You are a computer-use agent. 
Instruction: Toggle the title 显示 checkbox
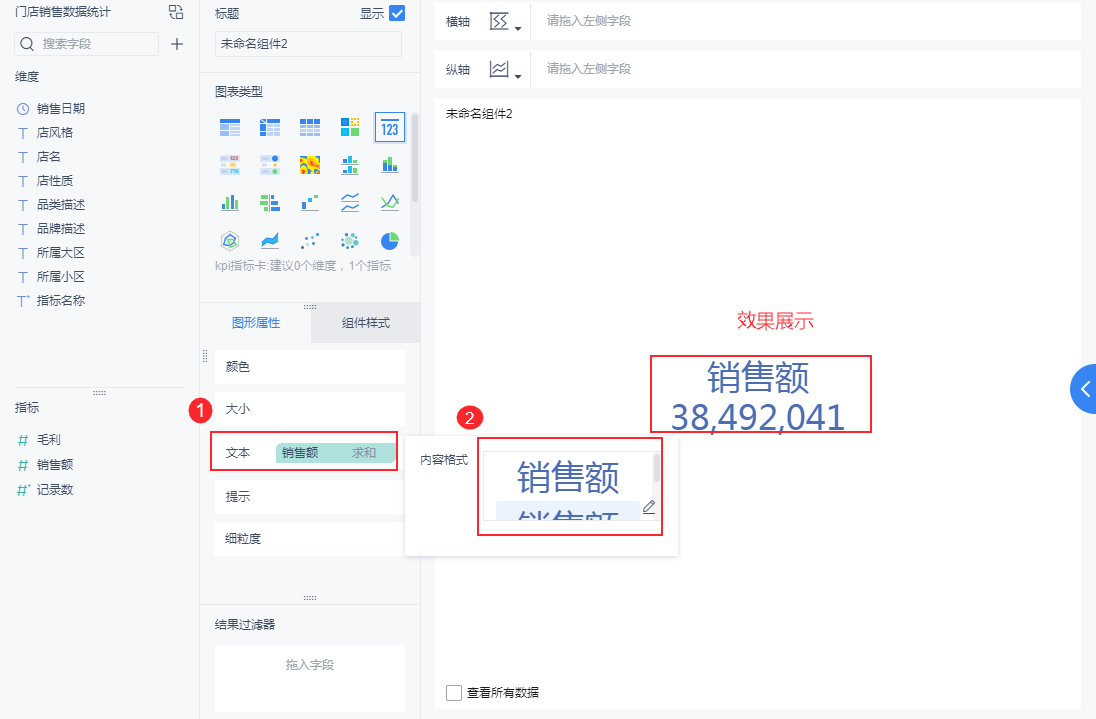[397, 13]
